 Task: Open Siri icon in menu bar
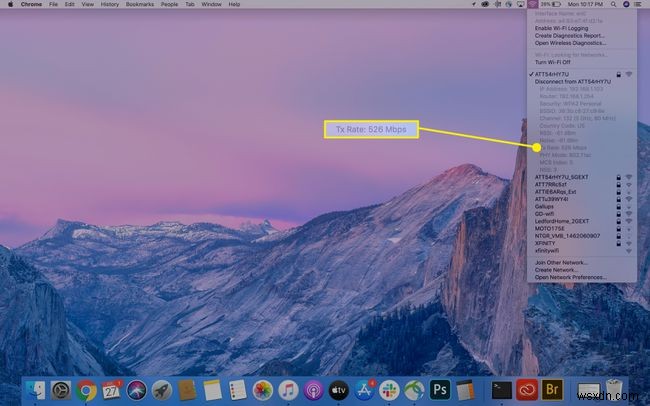pyautogui.click(x=626, y=4)
